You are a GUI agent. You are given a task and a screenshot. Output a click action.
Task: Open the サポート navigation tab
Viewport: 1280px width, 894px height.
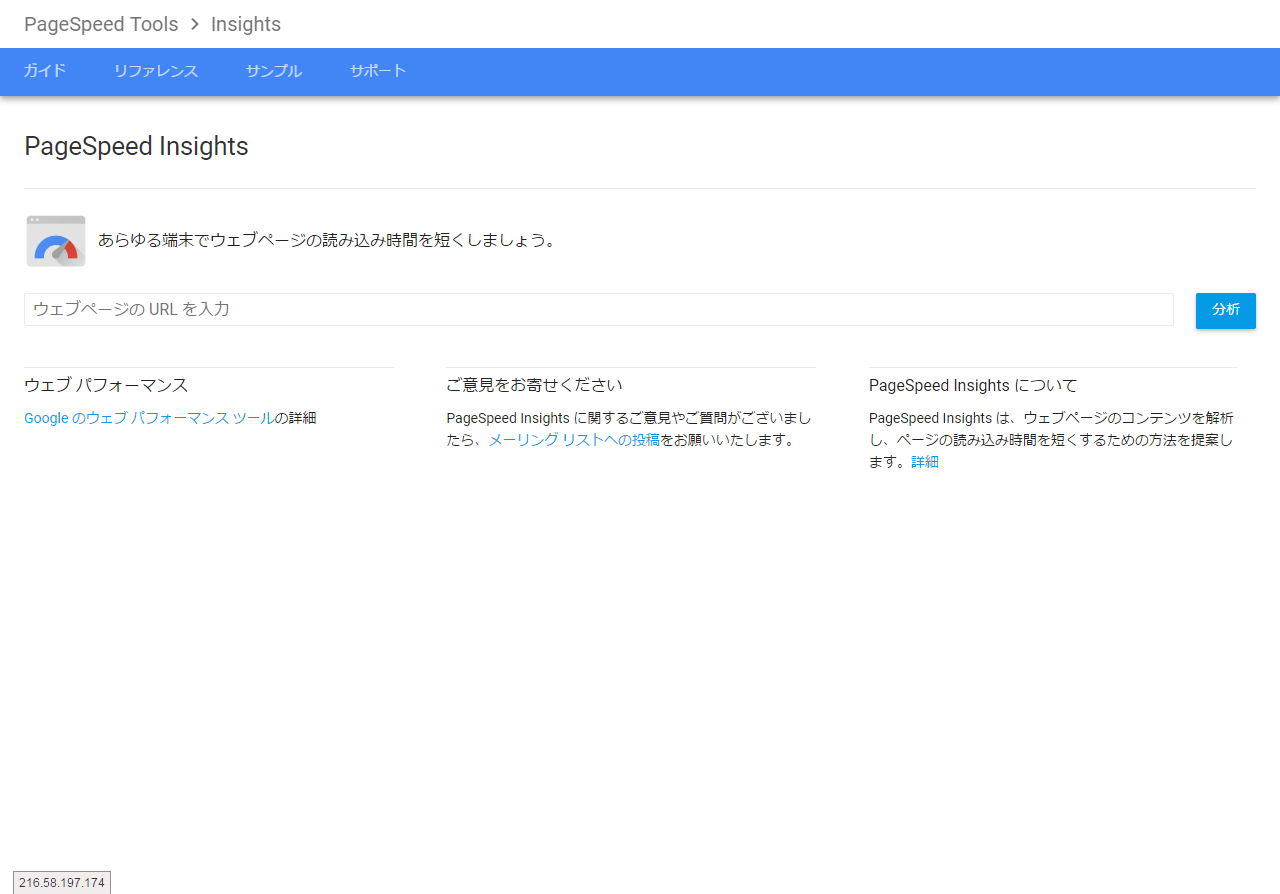point(378,71)
